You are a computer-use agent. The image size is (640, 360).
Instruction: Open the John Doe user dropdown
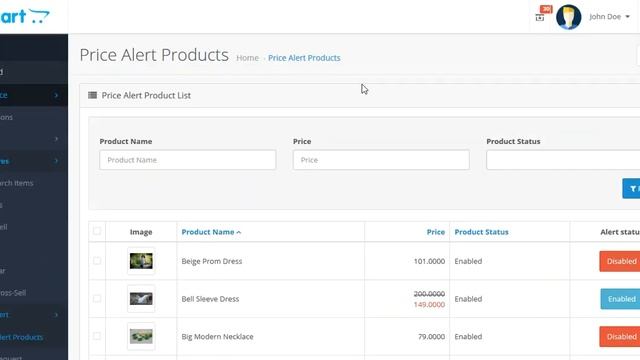coord(609,17)
